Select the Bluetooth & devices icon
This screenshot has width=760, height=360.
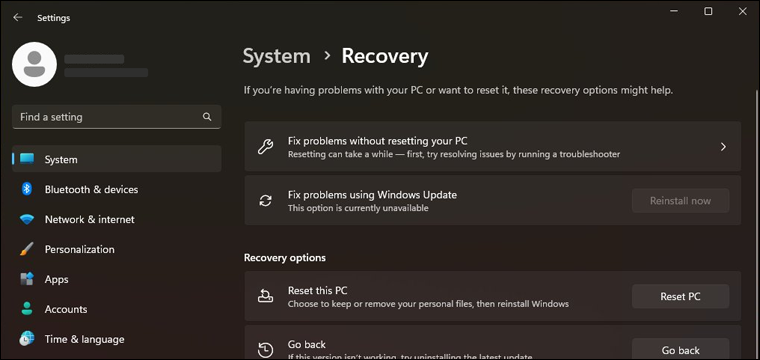click(x=27, y=189)
